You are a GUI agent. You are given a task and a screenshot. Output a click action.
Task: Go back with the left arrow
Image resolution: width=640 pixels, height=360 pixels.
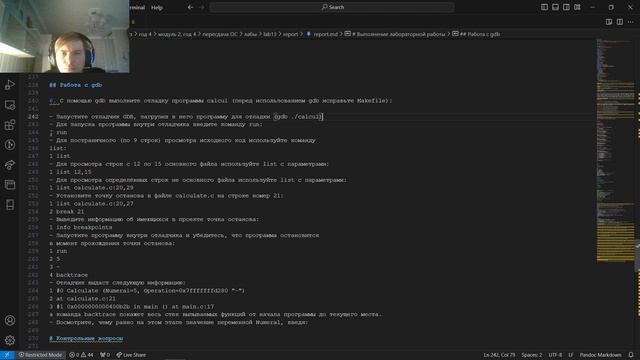(191, 7)
